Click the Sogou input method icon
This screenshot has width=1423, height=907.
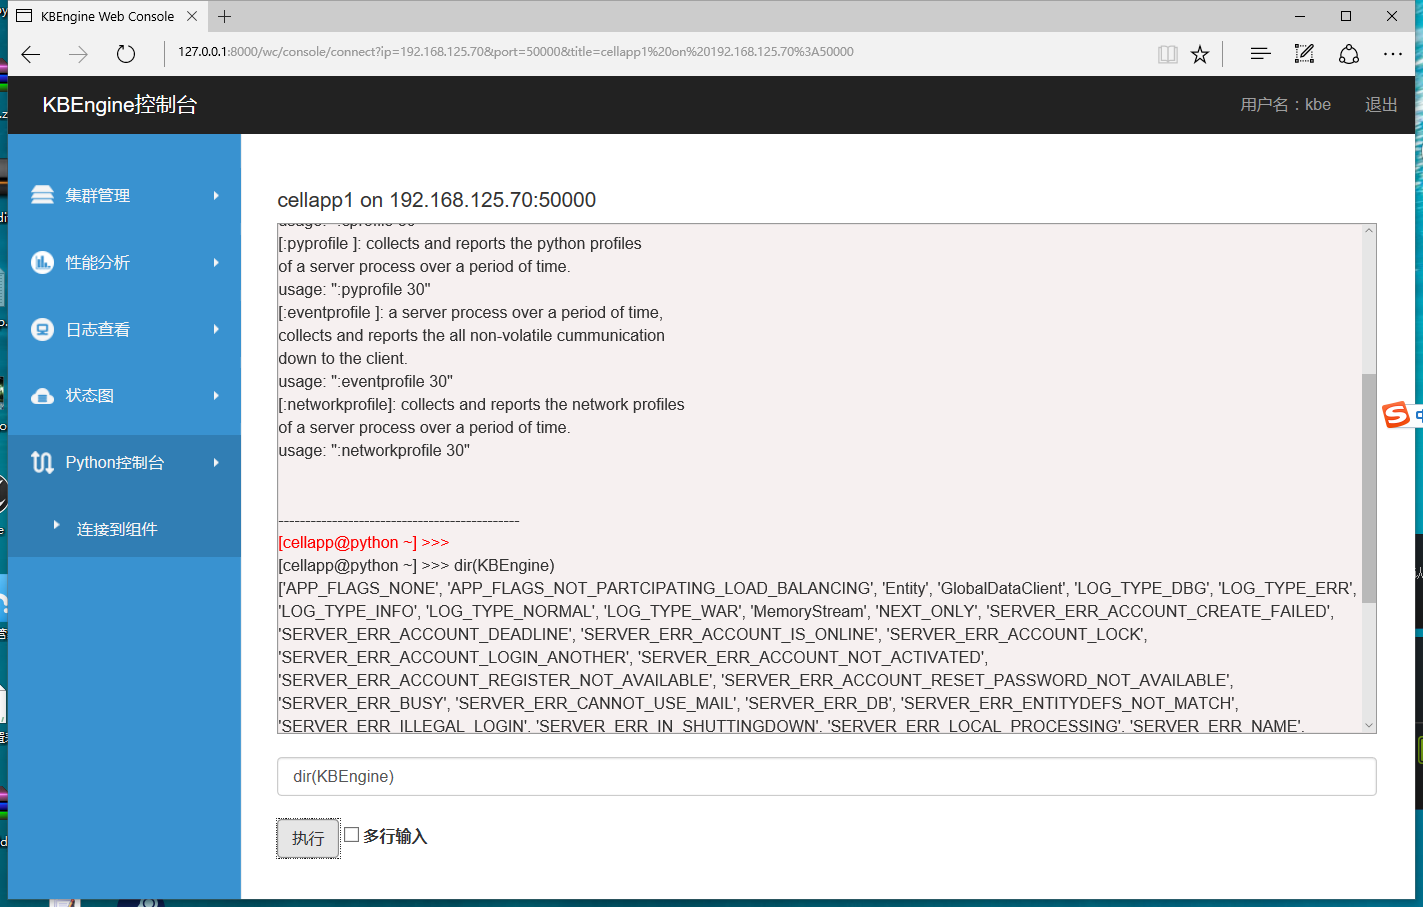coord(1396,414)
